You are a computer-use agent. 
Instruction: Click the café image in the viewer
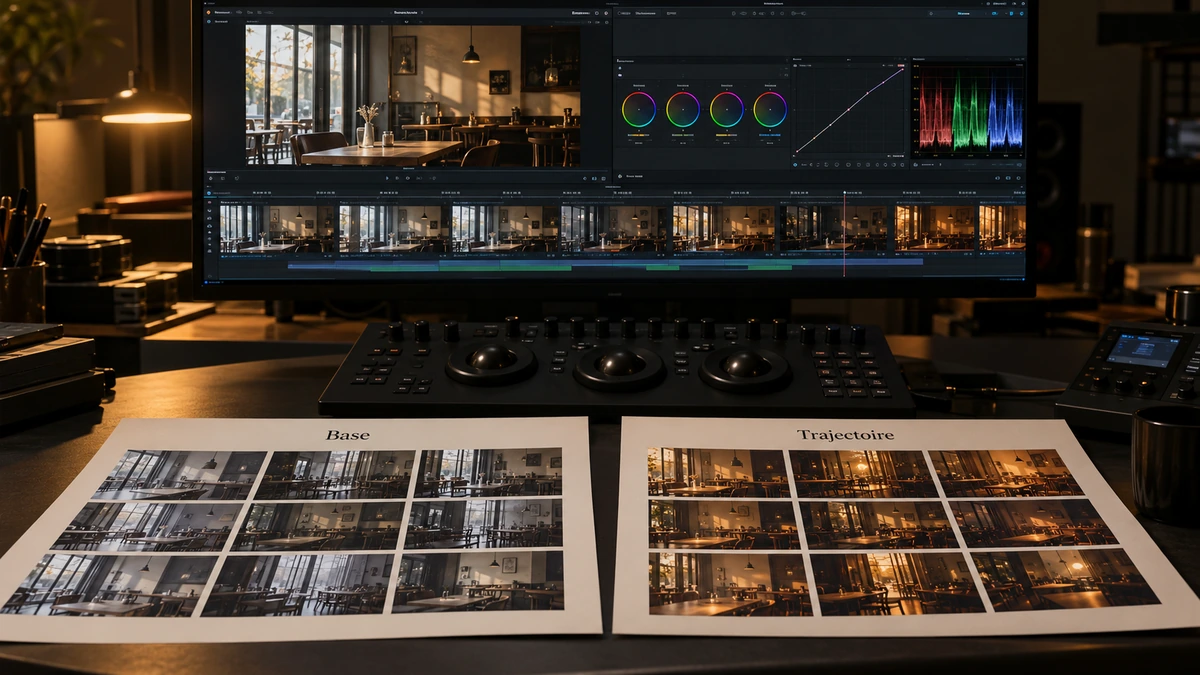[413, 95]
